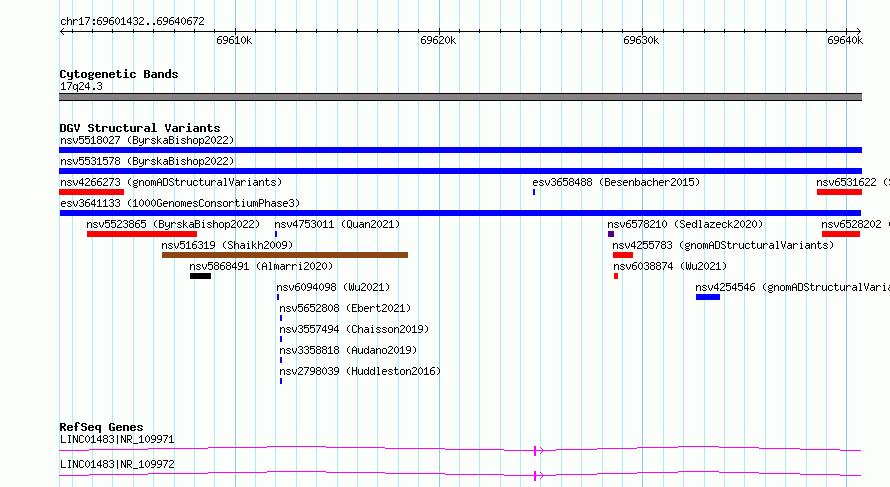The width and height of the screenshot is (890, 487).
Task: Click nsv5523865 (ByrskaBishop2022) label
Action: pyautogui.click(x=173, y=224)
